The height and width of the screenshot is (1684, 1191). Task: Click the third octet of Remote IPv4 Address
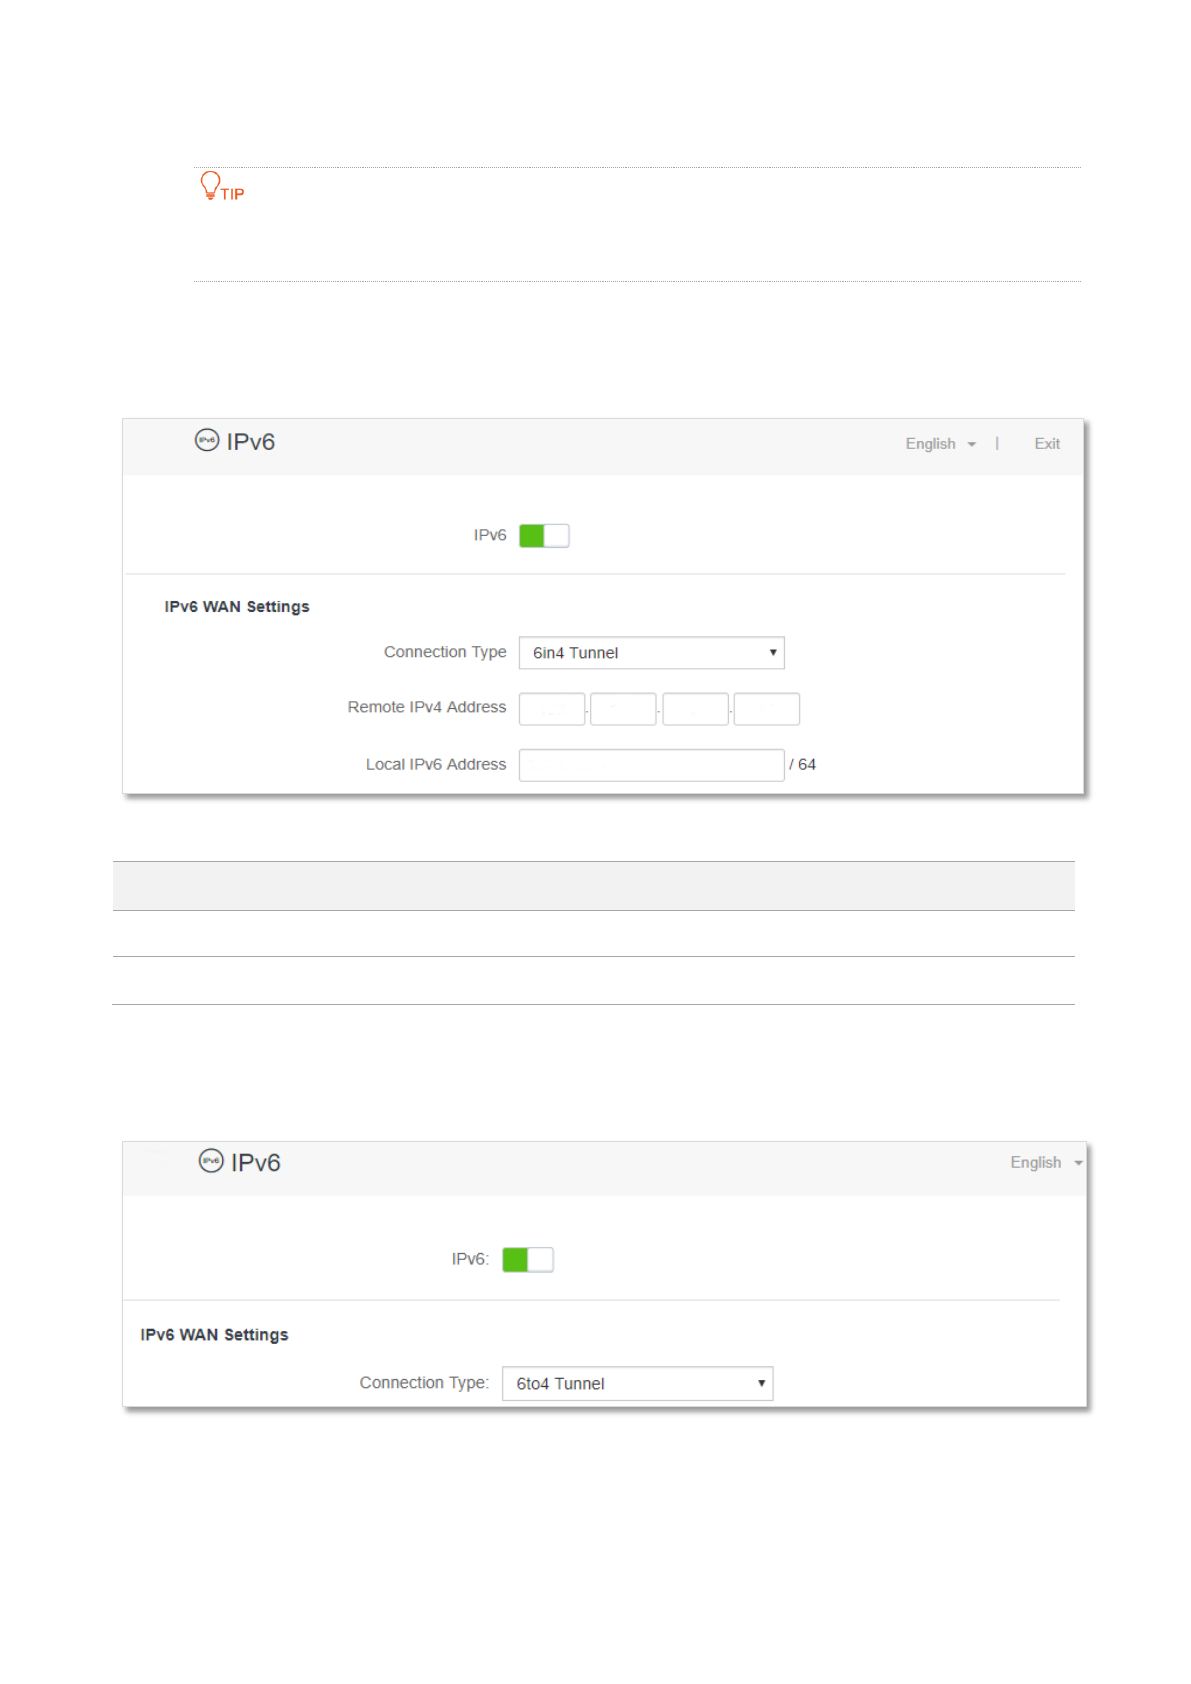[695, 709]
